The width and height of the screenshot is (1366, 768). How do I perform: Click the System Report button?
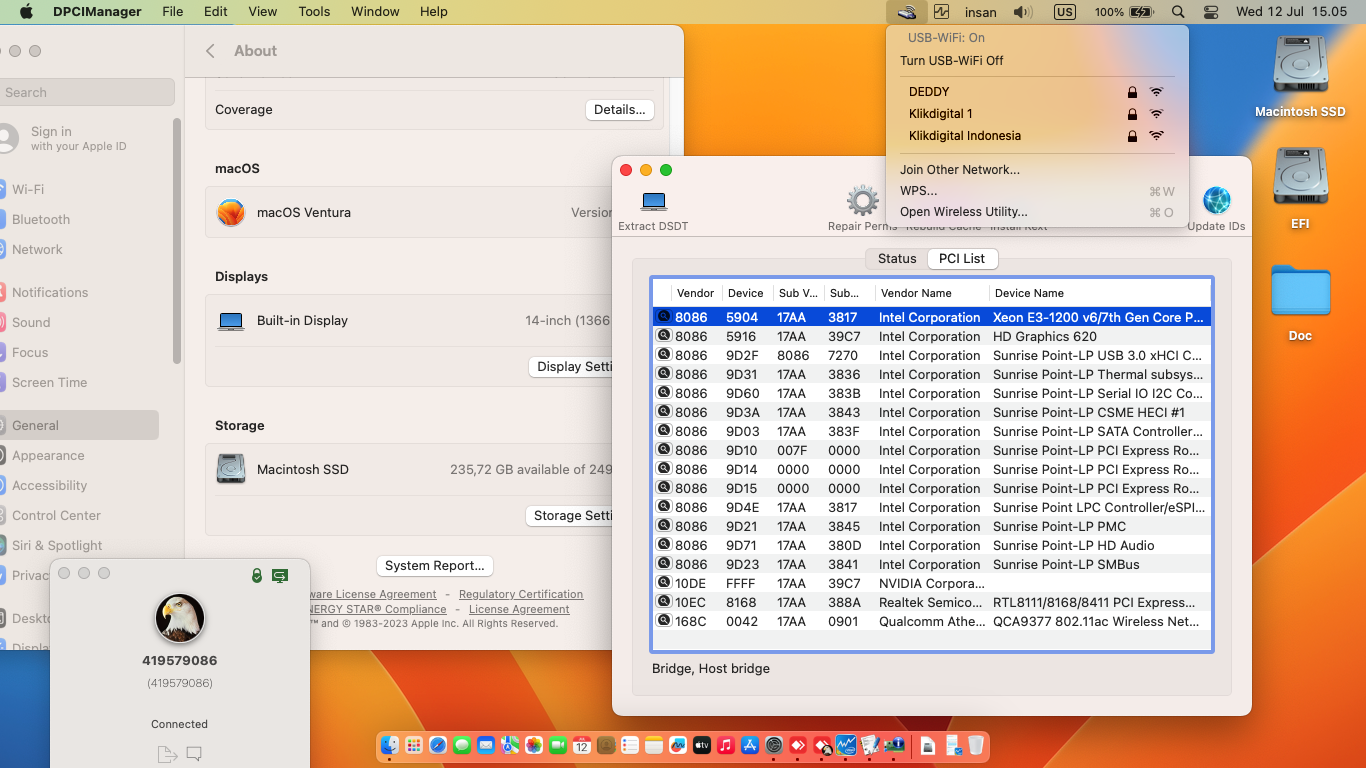[434, 565]
